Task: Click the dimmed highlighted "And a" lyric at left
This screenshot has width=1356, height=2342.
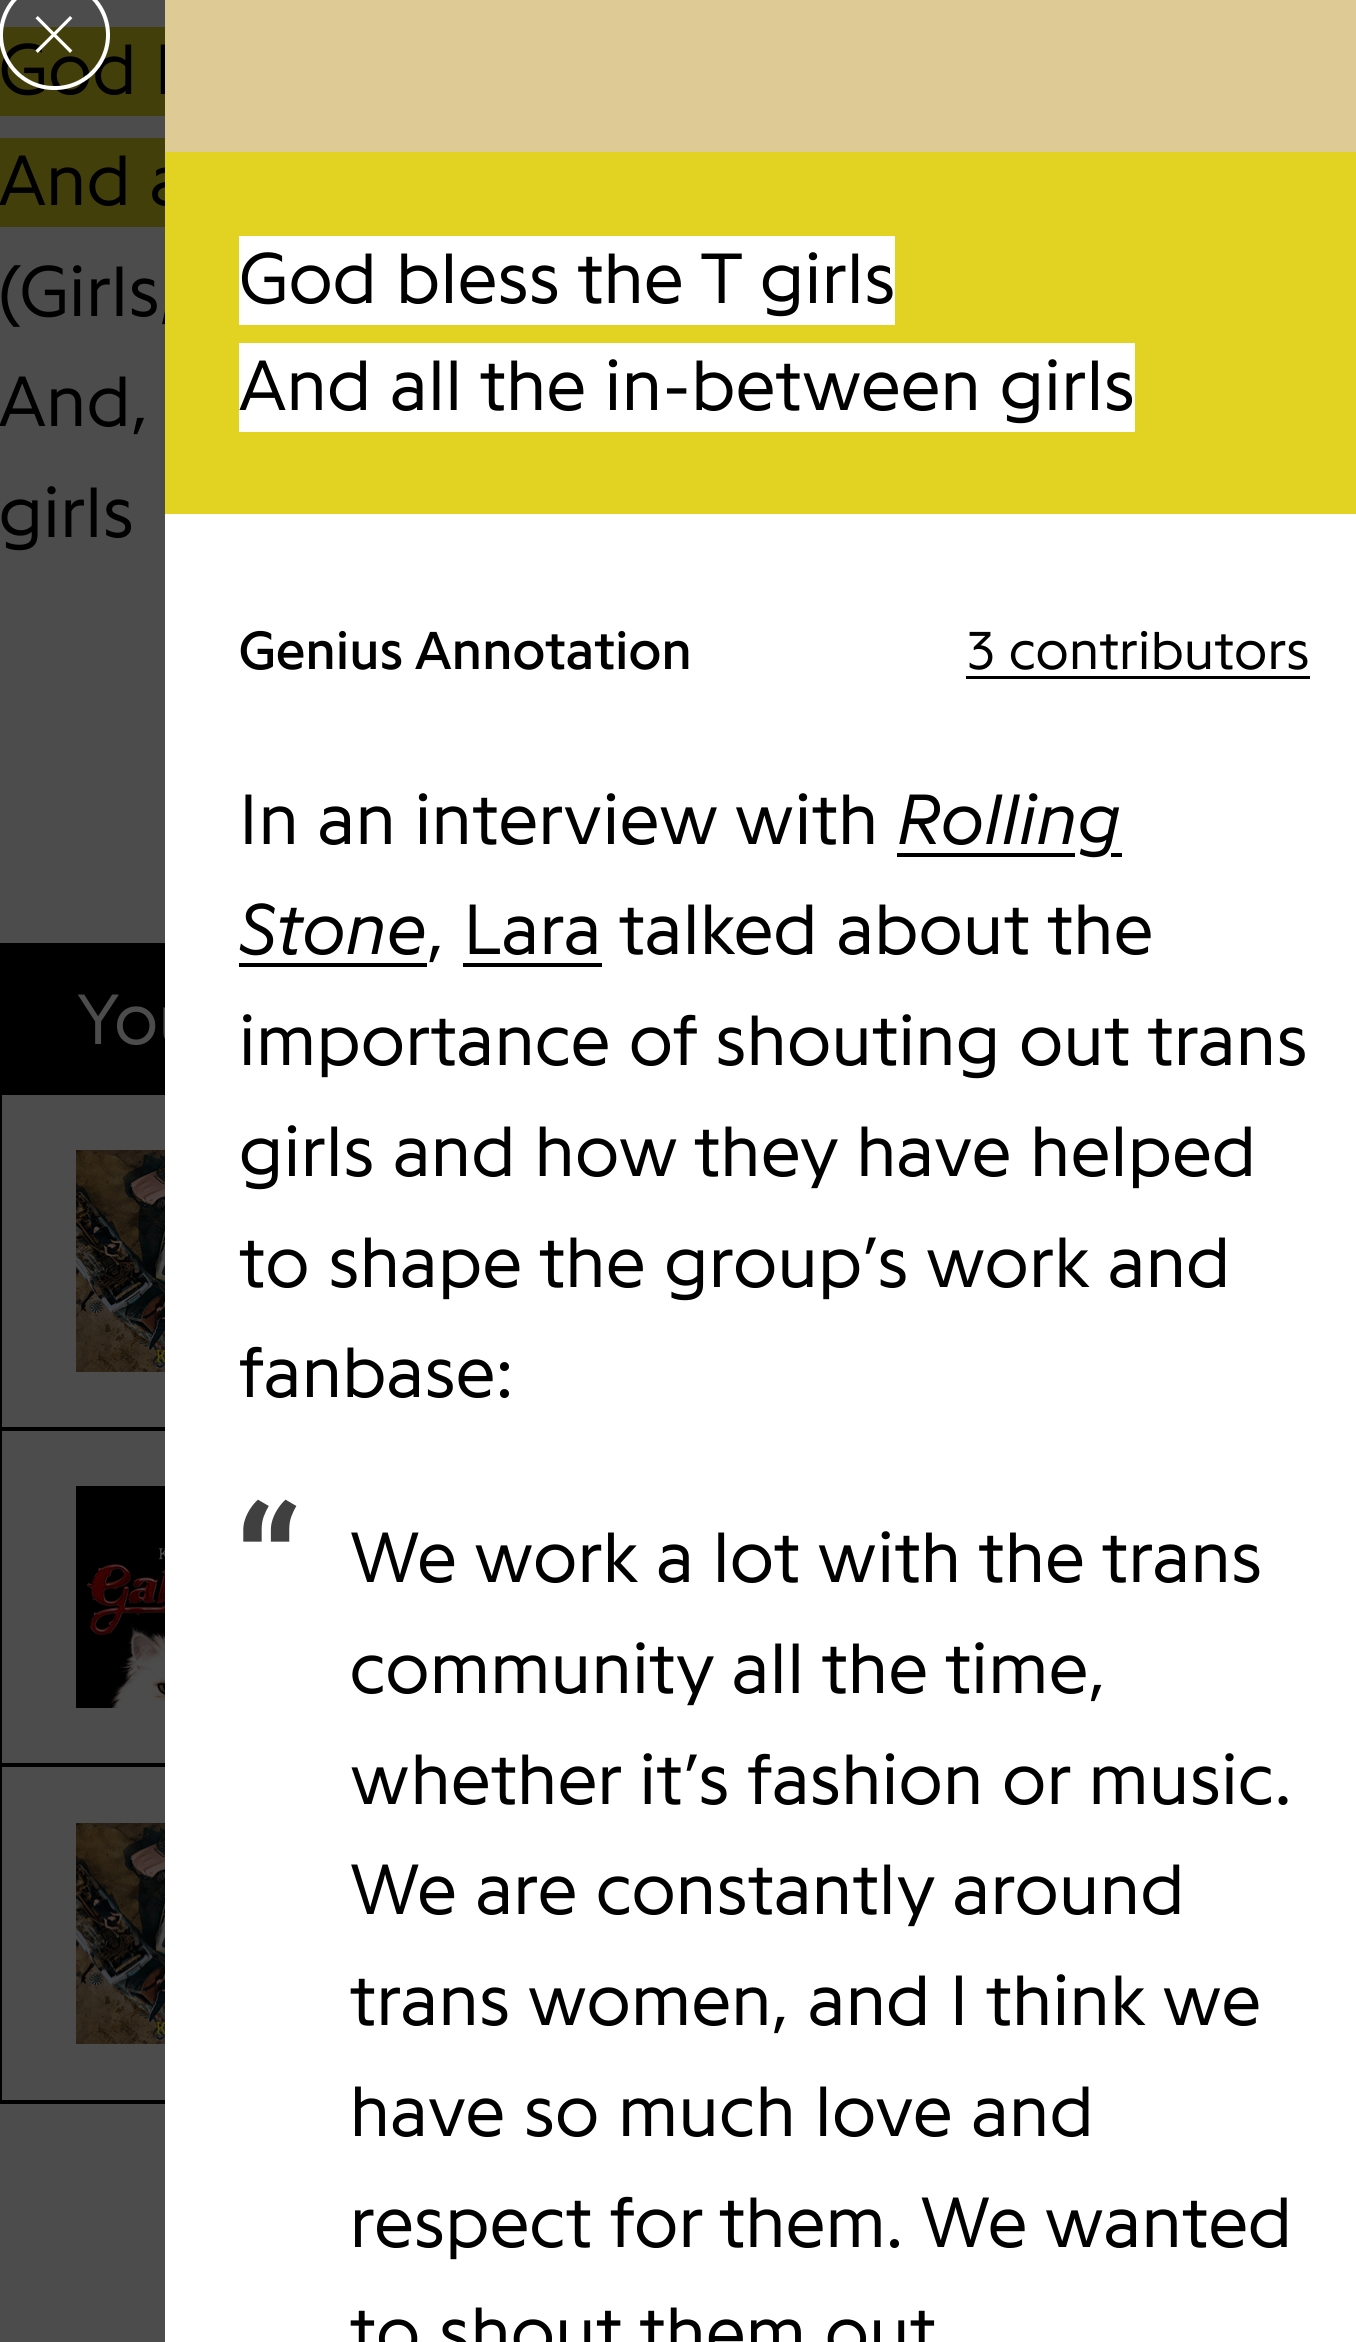Action: [x=80, y=183]
